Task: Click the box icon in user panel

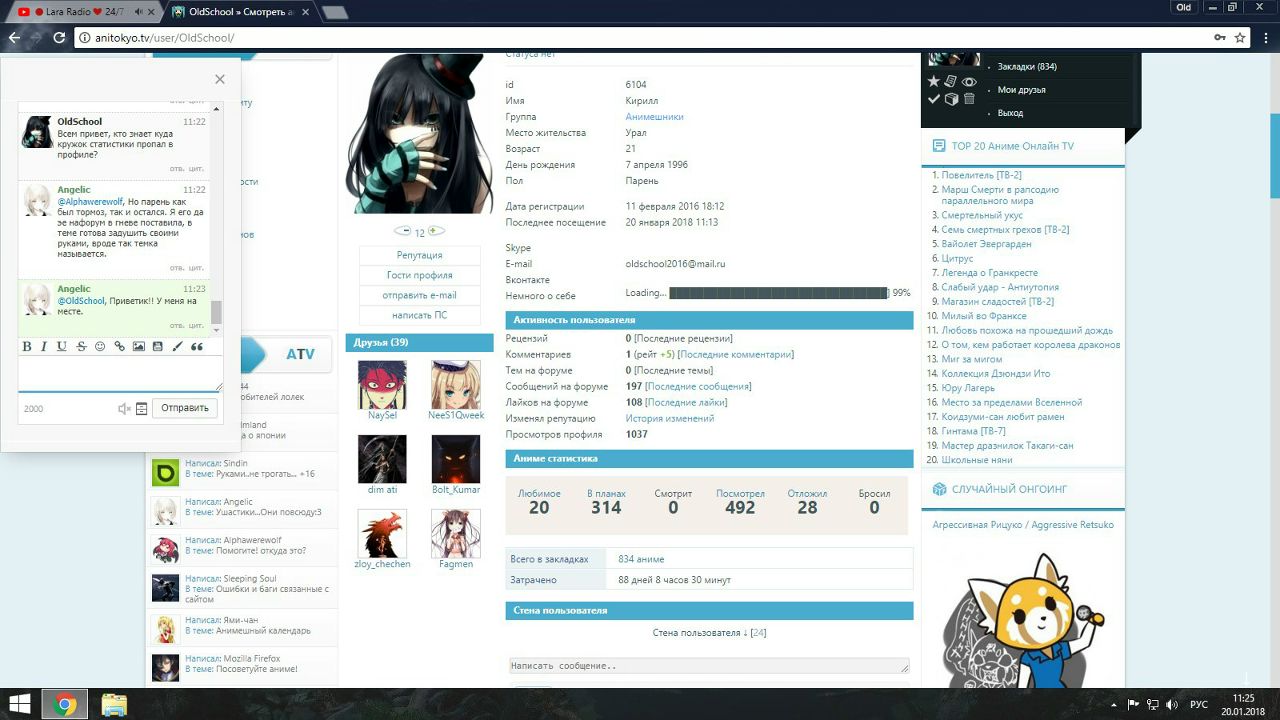Action: 951,99
